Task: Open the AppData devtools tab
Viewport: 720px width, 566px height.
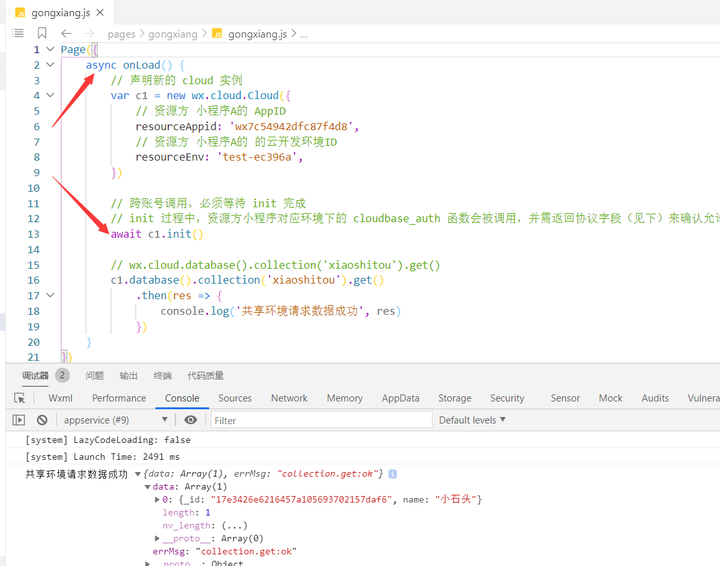Action: [400, 398]
